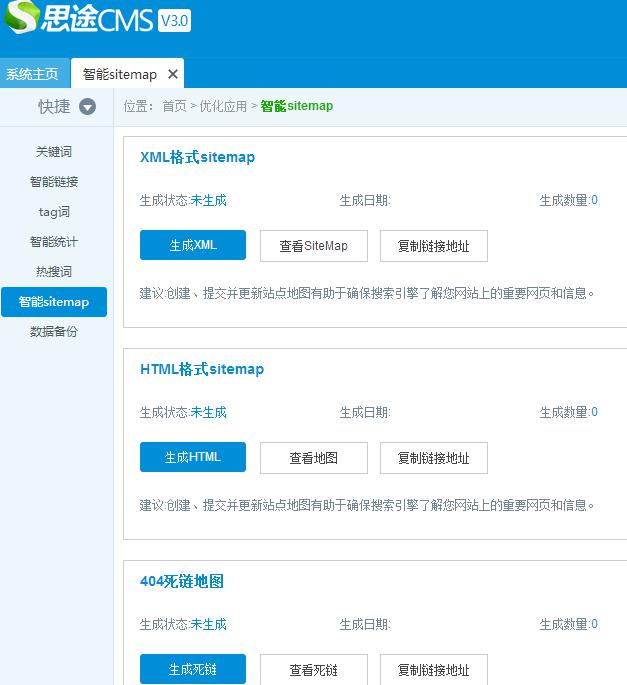Select 热搜词 sidebar item
The width and height of the screenshot is (627, 685).
54,272
